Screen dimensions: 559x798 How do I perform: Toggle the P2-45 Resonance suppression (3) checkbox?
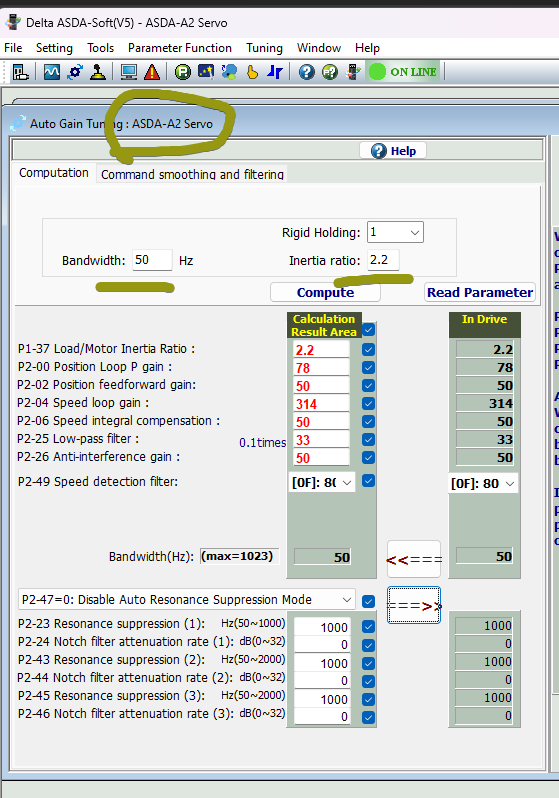tap(369, 699)
